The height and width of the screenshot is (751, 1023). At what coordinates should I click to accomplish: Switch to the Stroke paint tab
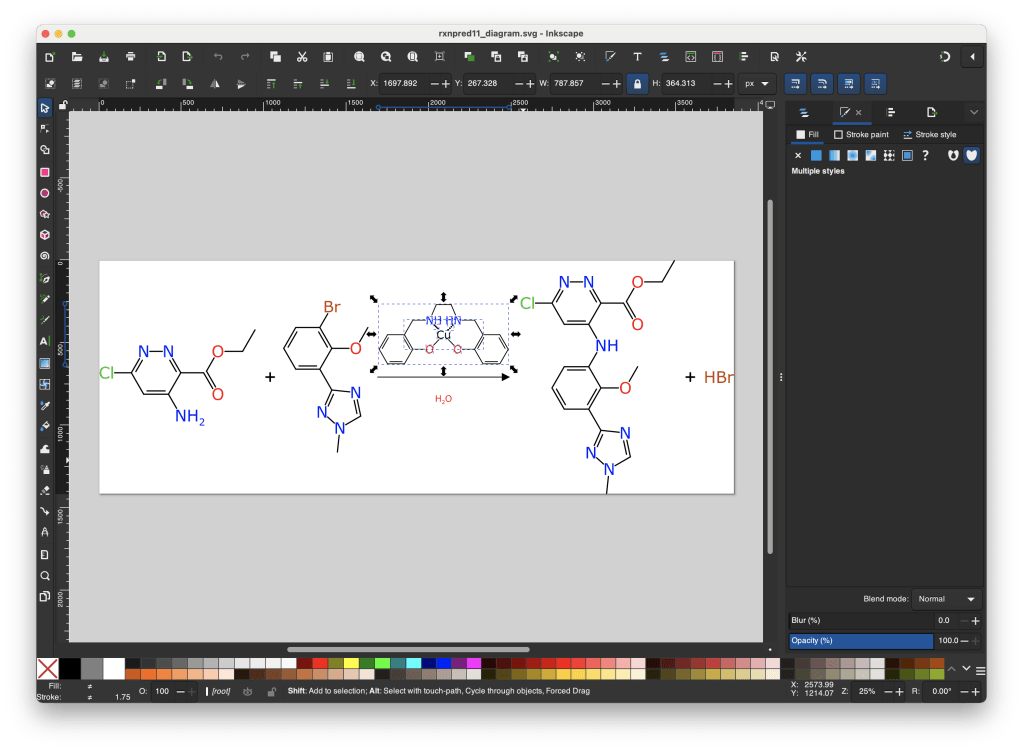click(860, 134)
